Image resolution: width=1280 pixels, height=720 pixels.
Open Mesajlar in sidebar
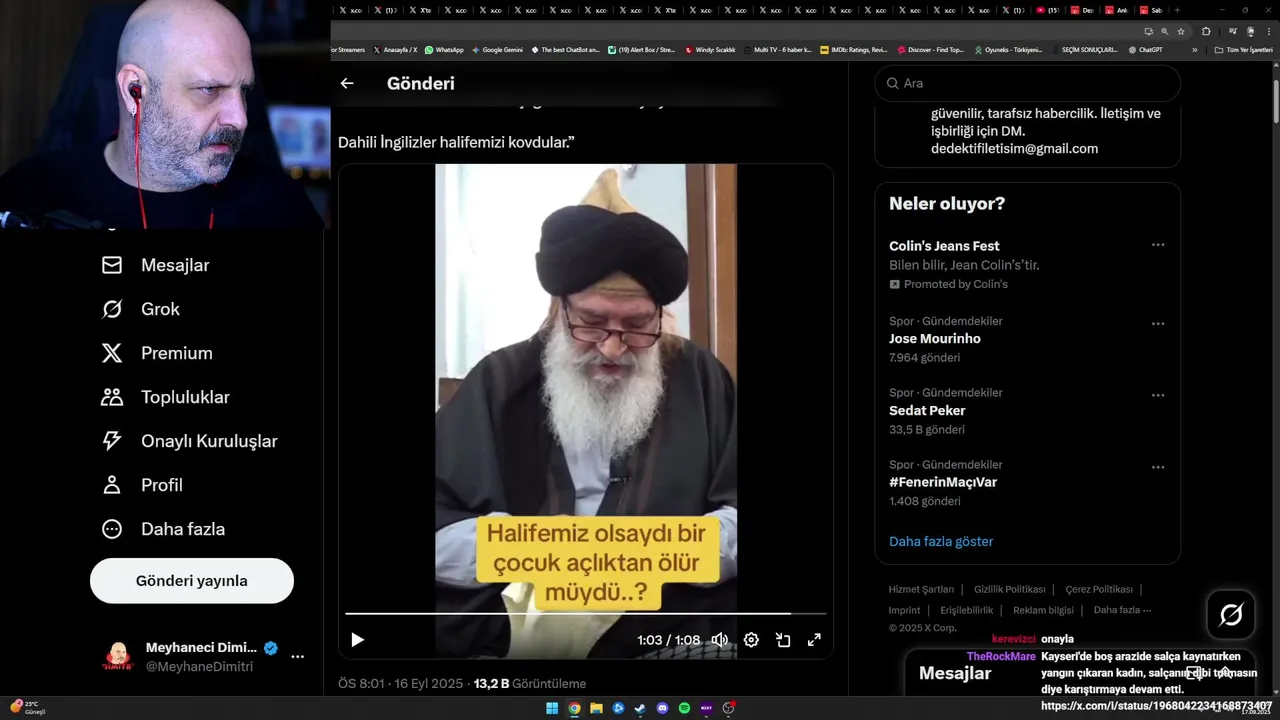[x=155, y=265]
